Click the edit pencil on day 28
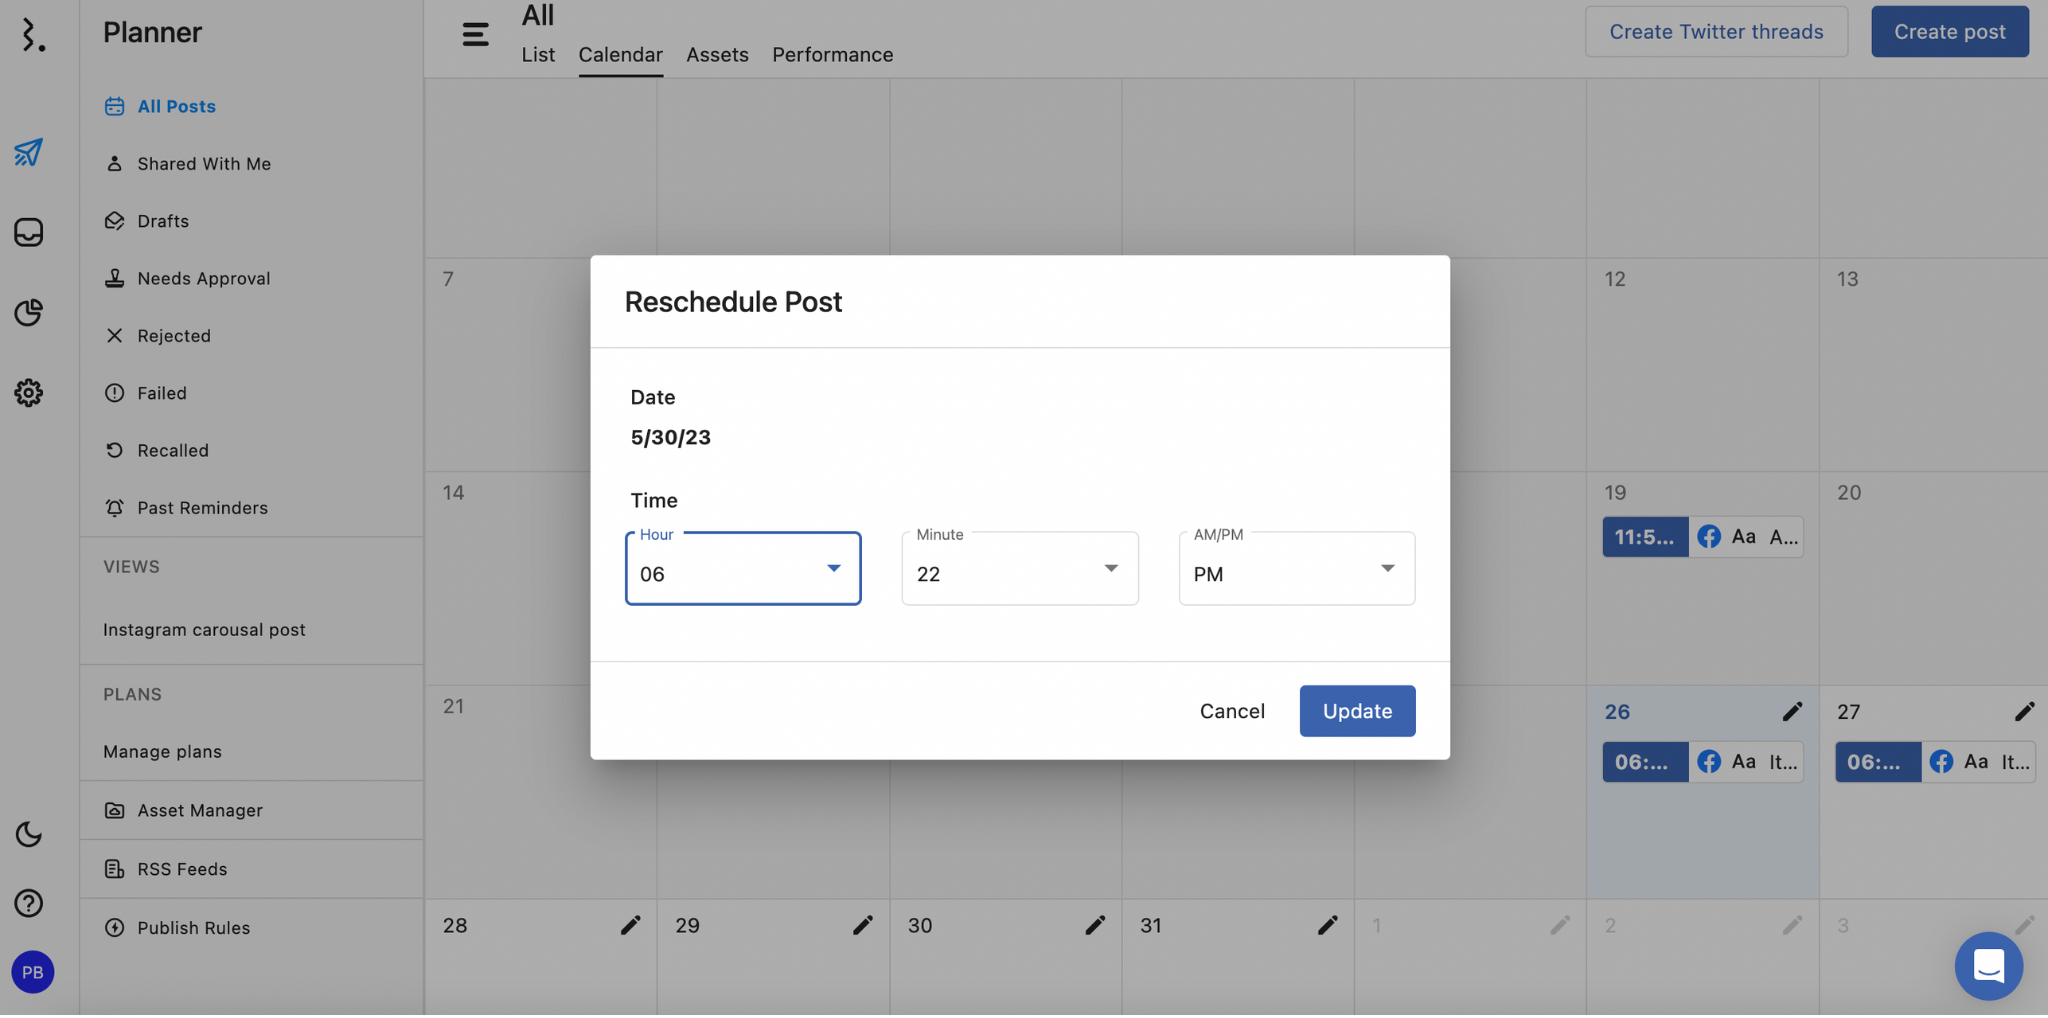2048x1018 pixels. pyautogui.click(x=630, y=926)
